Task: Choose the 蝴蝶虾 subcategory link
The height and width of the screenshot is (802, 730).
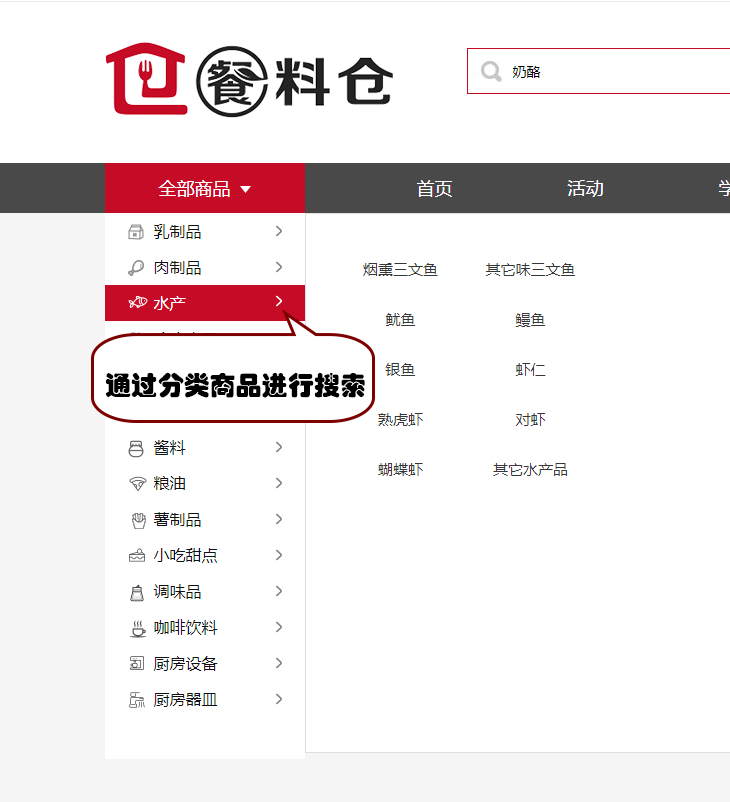Action: click(400, 470)
